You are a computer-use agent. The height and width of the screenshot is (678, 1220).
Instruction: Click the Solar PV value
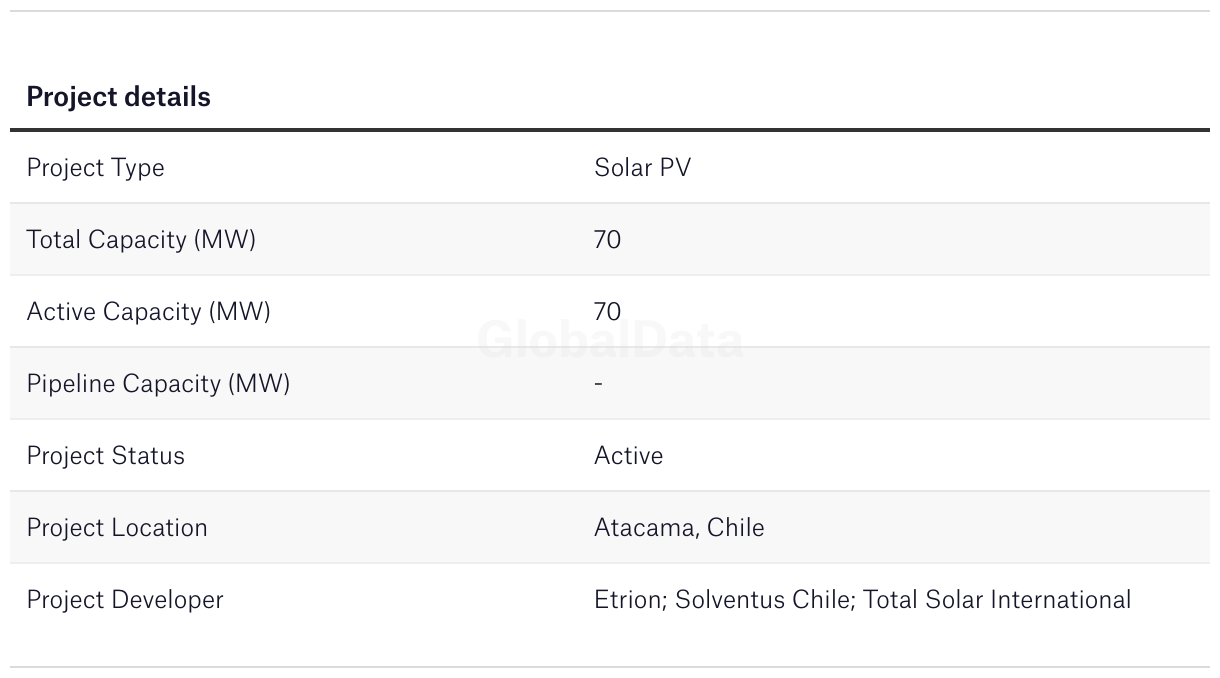click(642, 168)
